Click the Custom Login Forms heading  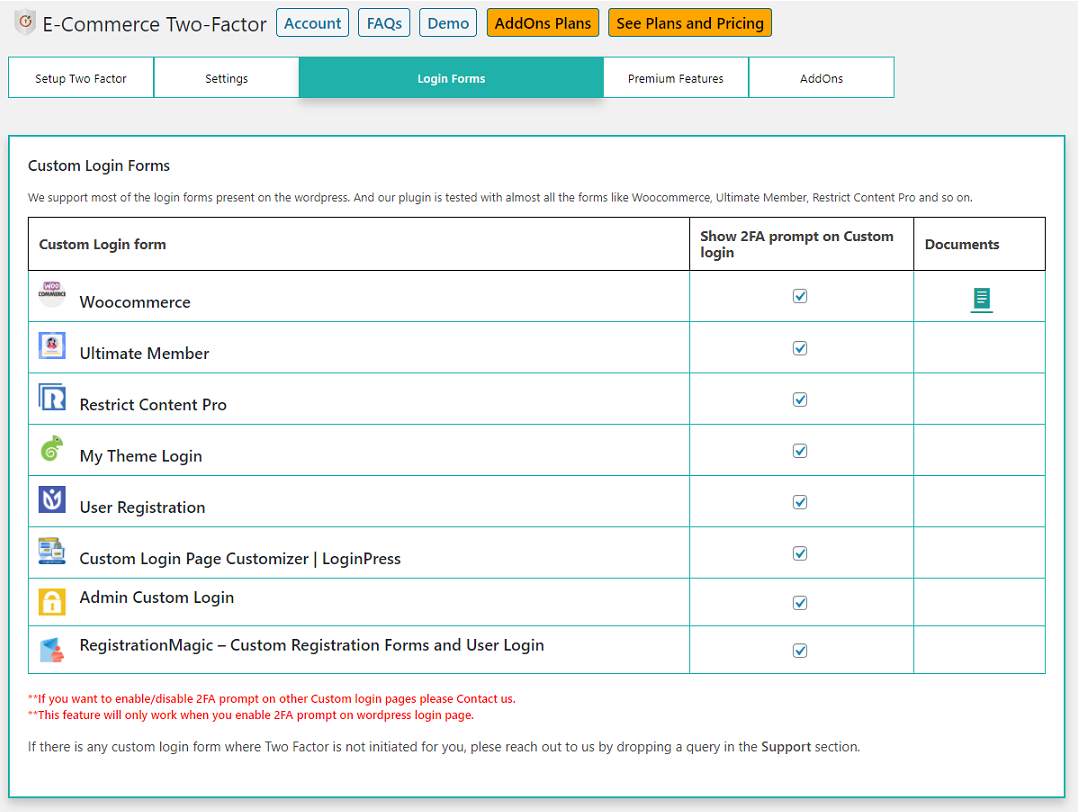(x=99, y=166)
